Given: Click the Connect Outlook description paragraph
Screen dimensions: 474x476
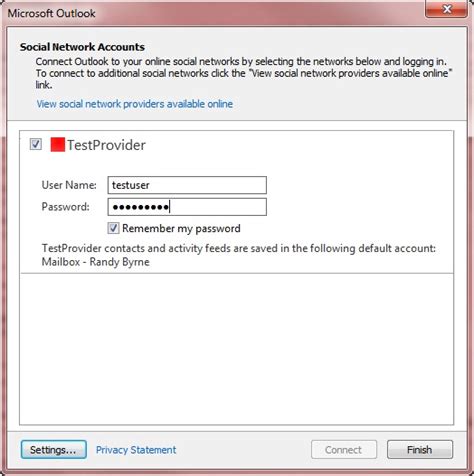Looking at the screenshot, I should pos(243,73).
